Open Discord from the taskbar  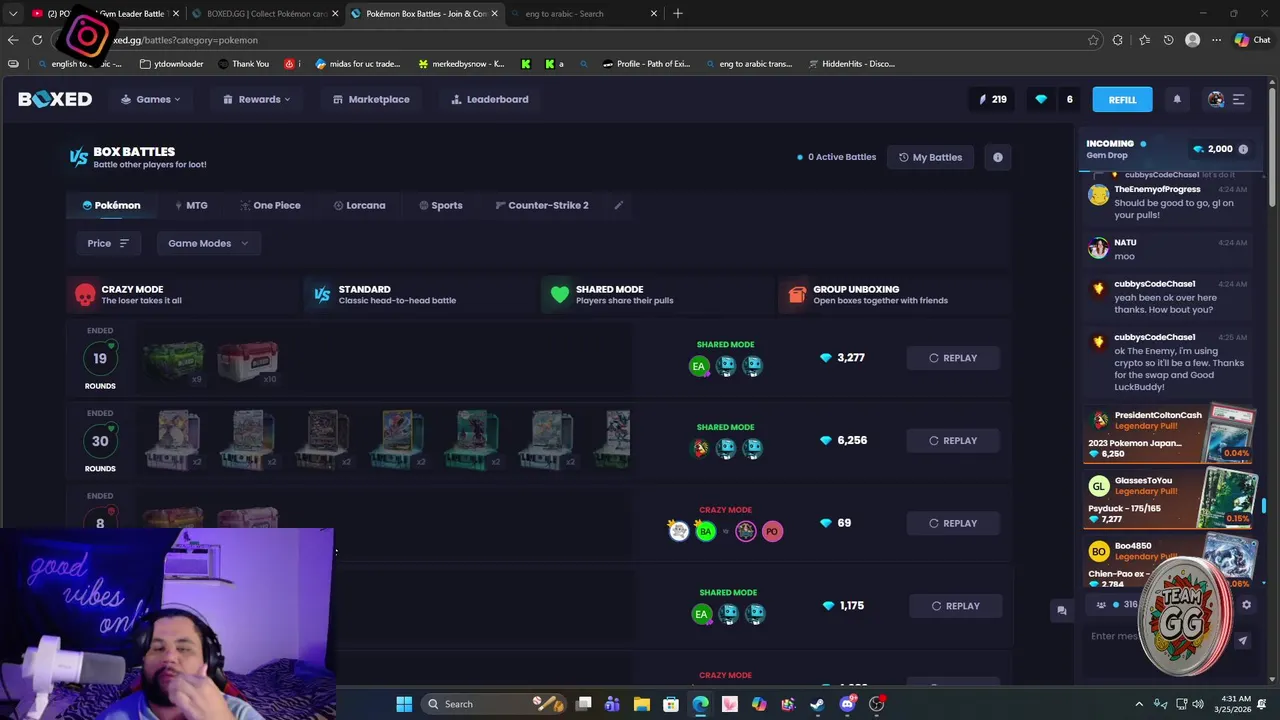pos(847,704)
